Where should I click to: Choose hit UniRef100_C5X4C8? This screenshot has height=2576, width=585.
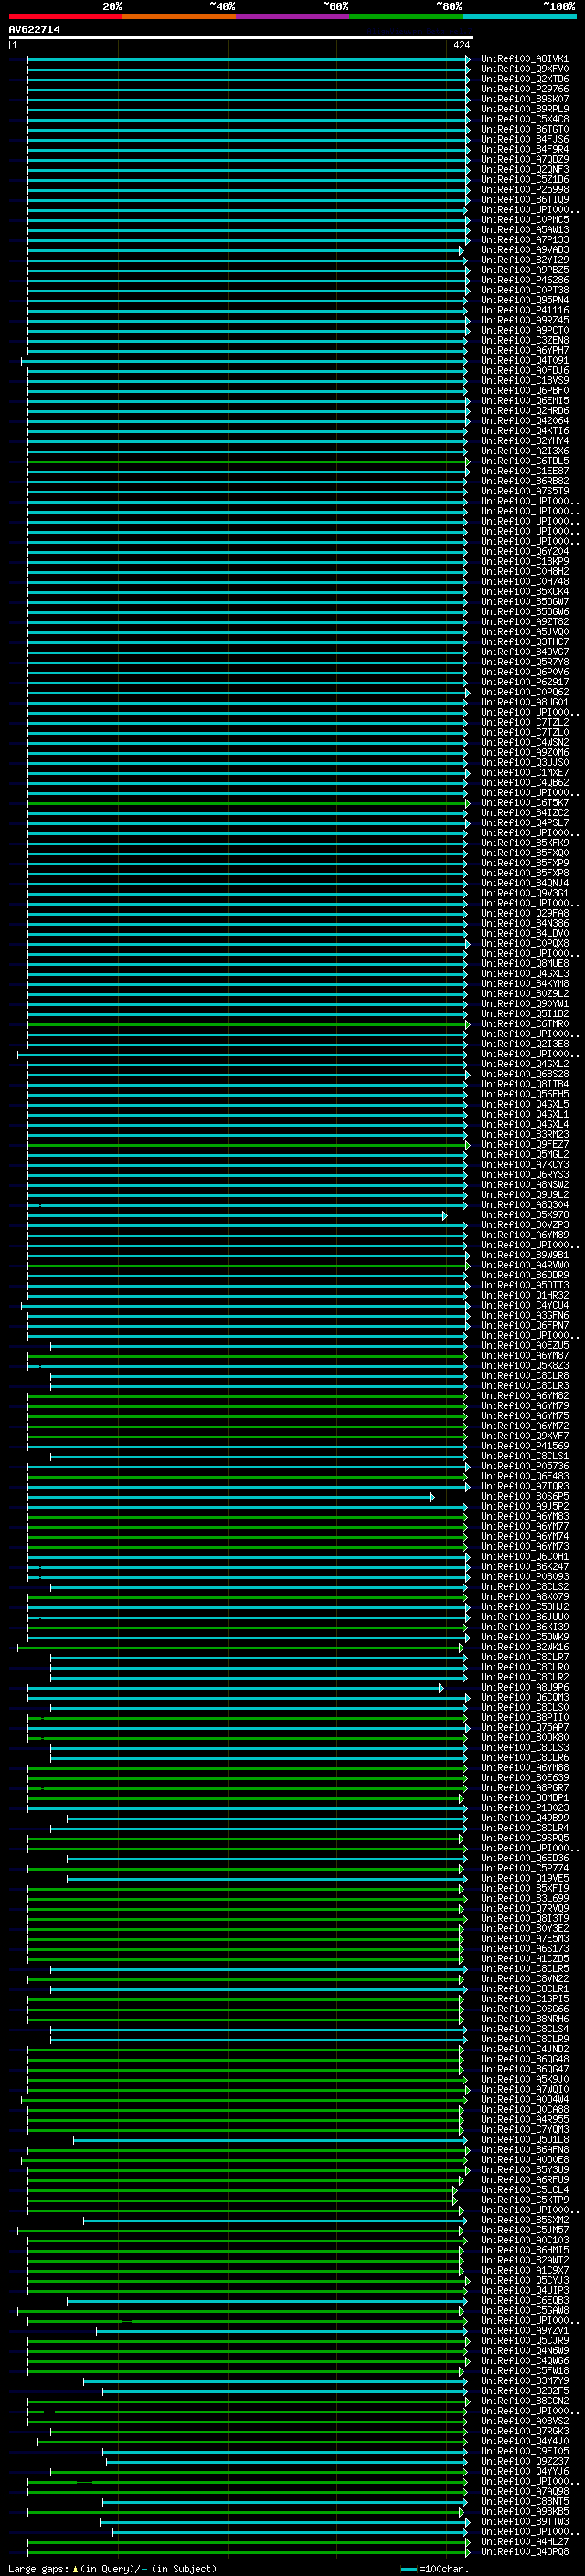[525, 119]
